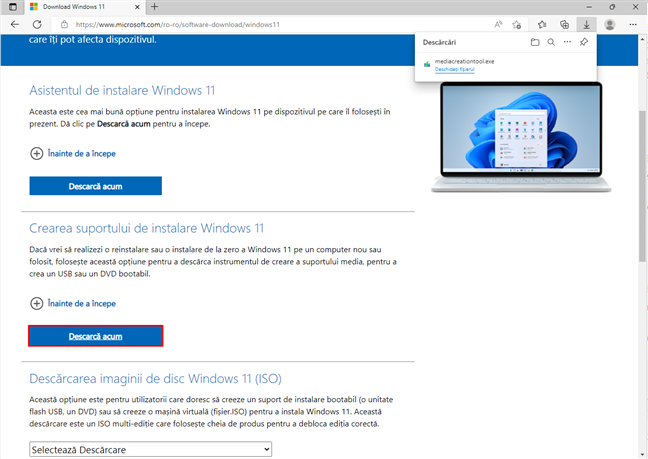
Task: Open more options in Descărcări panel
Action: pos(567,42)
